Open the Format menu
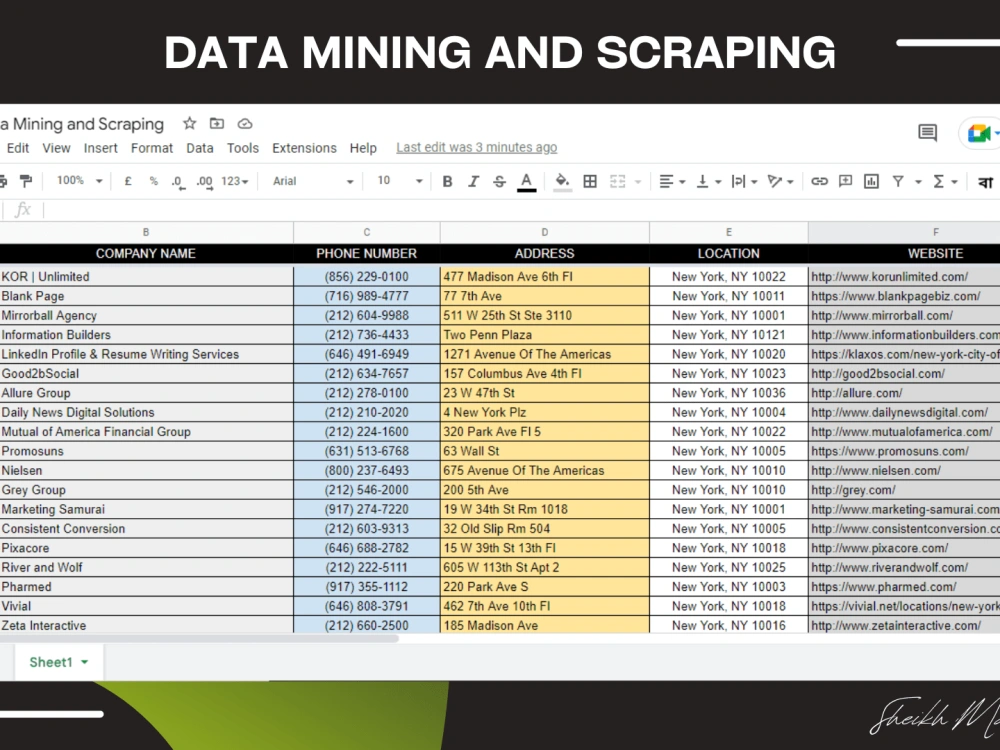This screenshot has height=750, width=1000. [x=152, y=148]
